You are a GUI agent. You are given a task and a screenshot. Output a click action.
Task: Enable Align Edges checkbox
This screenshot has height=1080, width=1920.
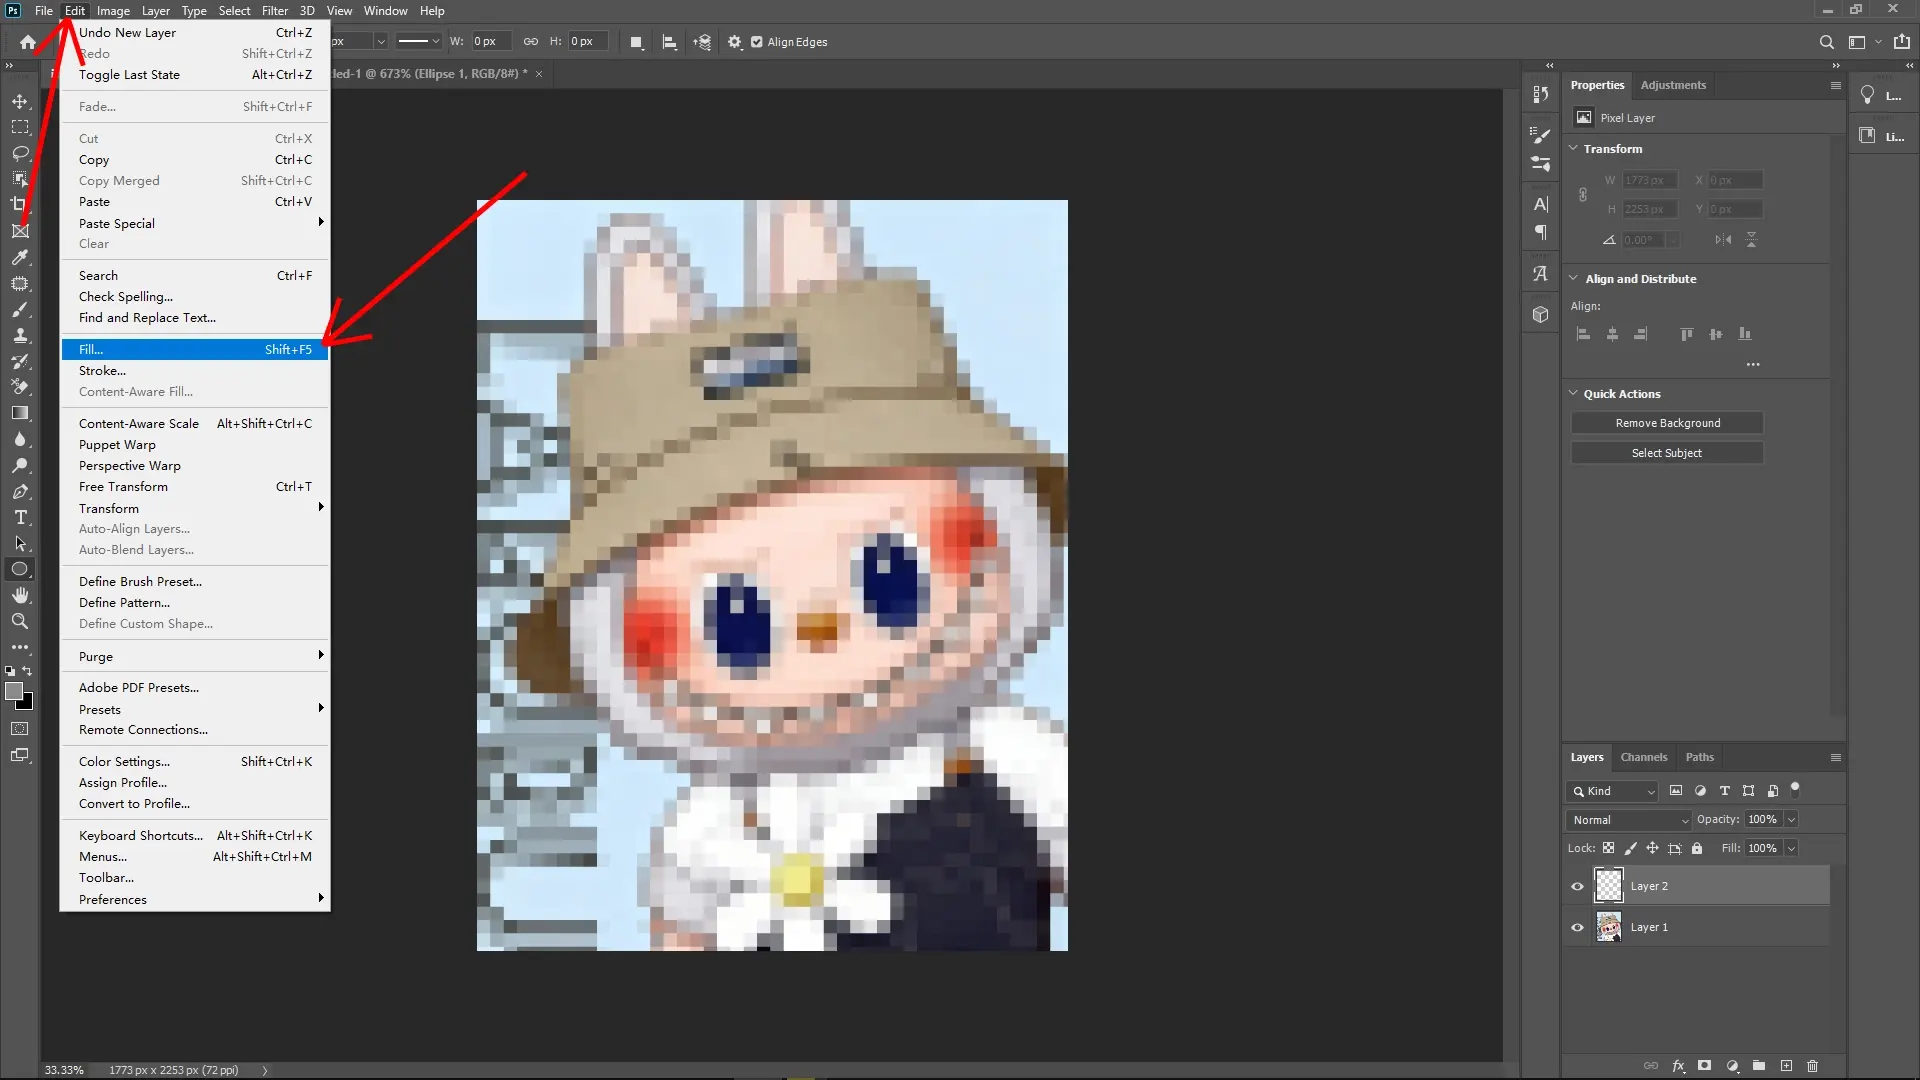pyautogui.click(x=758, y=42)
